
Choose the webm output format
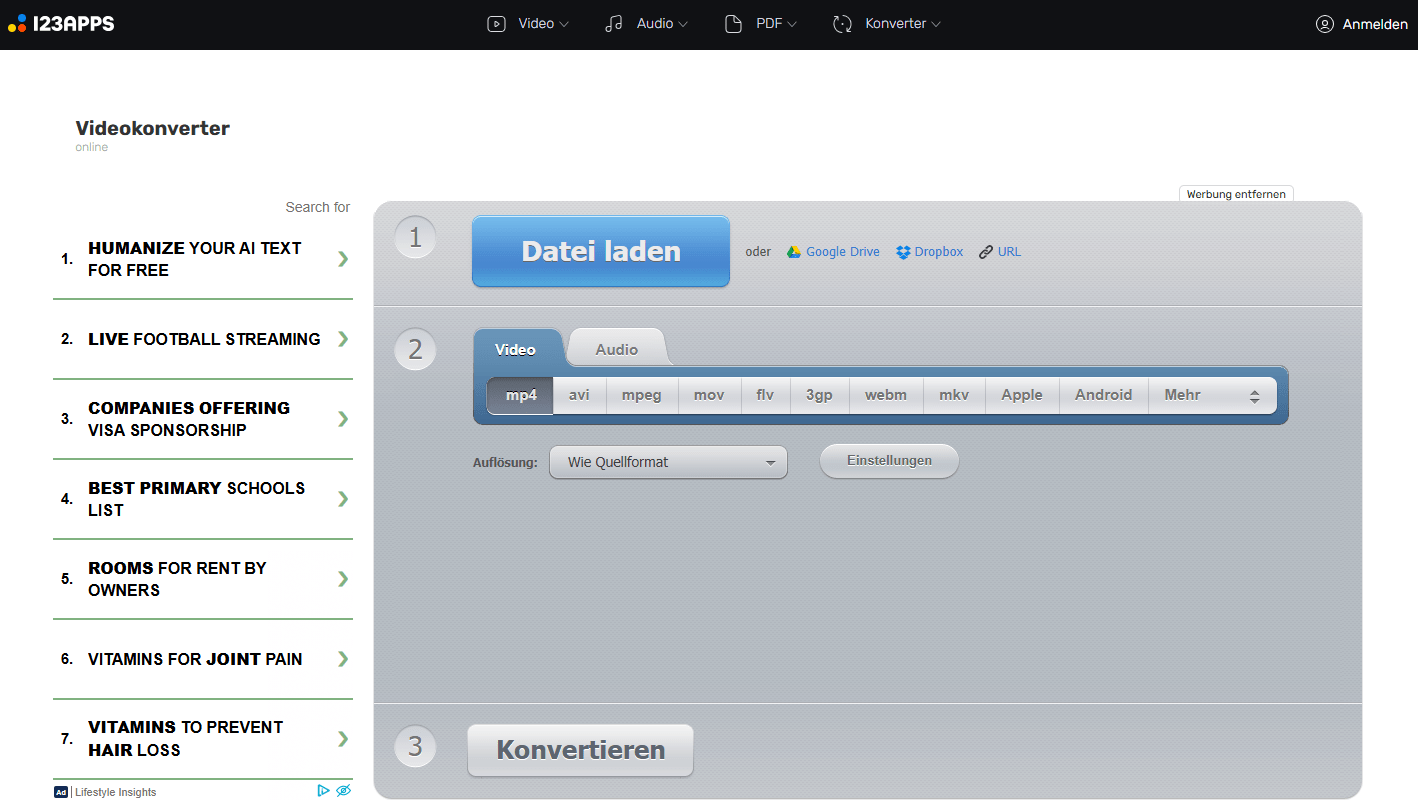(x=885, y=395)
